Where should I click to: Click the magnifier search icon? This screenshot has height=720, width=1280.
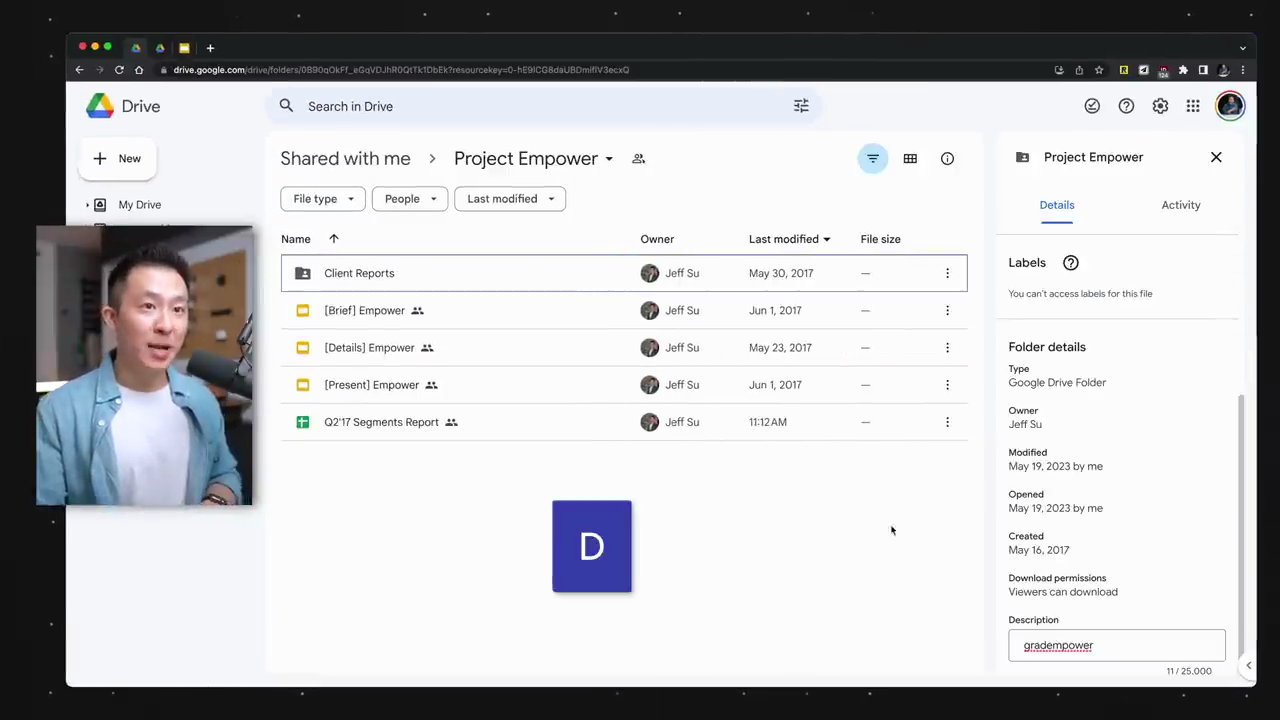[x=286, y=106]
